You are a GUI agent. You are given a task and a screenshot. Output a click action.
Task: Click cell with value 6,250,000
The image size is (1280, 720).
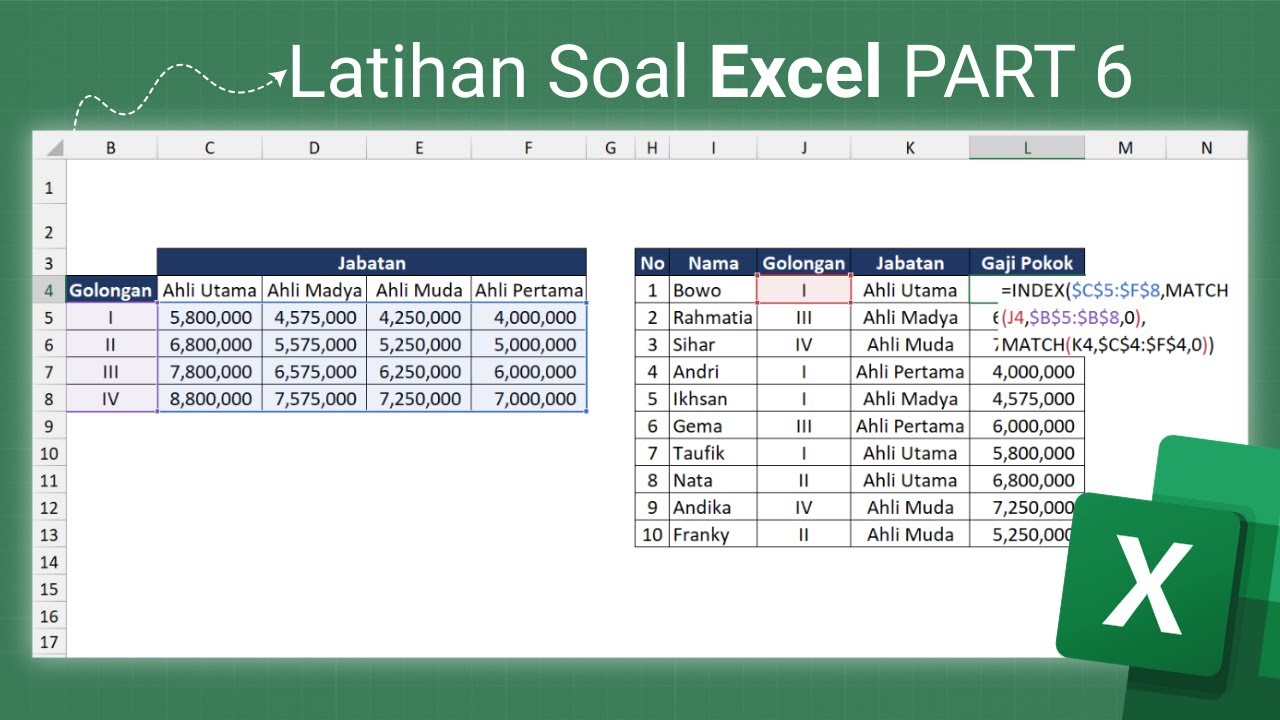pos(419,372)
